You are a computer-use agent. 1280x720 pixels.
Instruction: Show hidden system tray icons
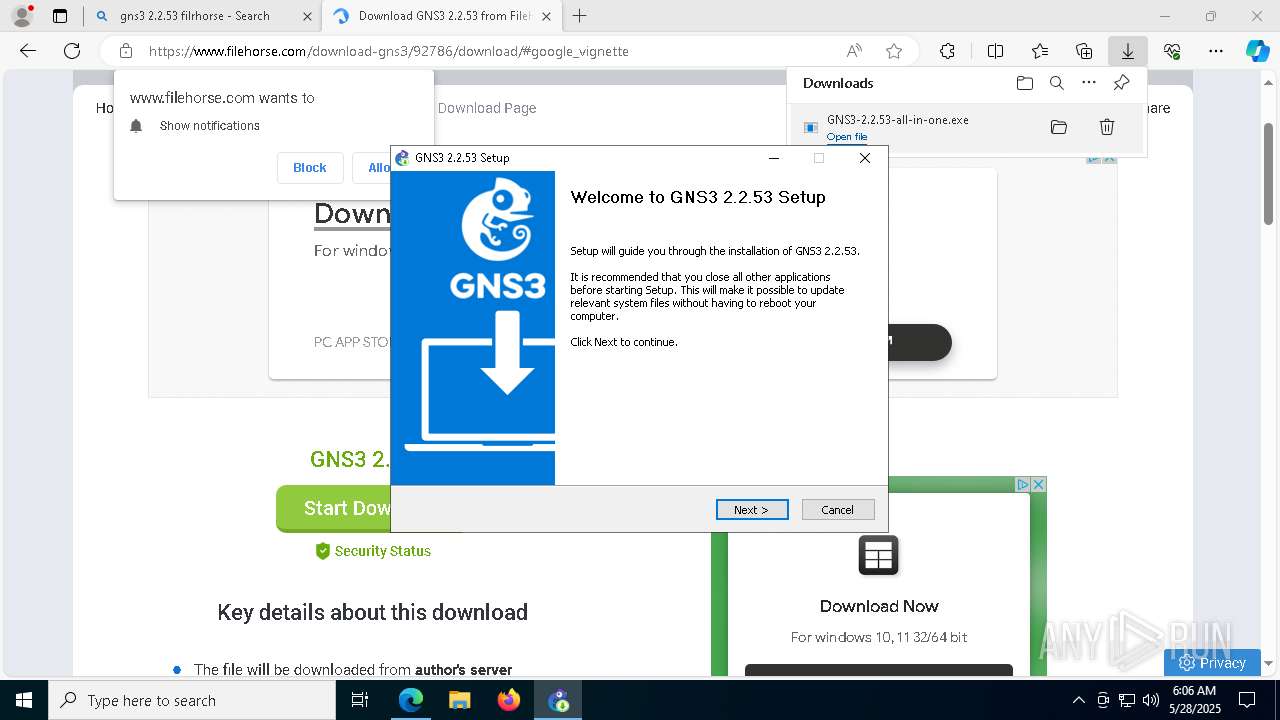(x=1078, y=700)
